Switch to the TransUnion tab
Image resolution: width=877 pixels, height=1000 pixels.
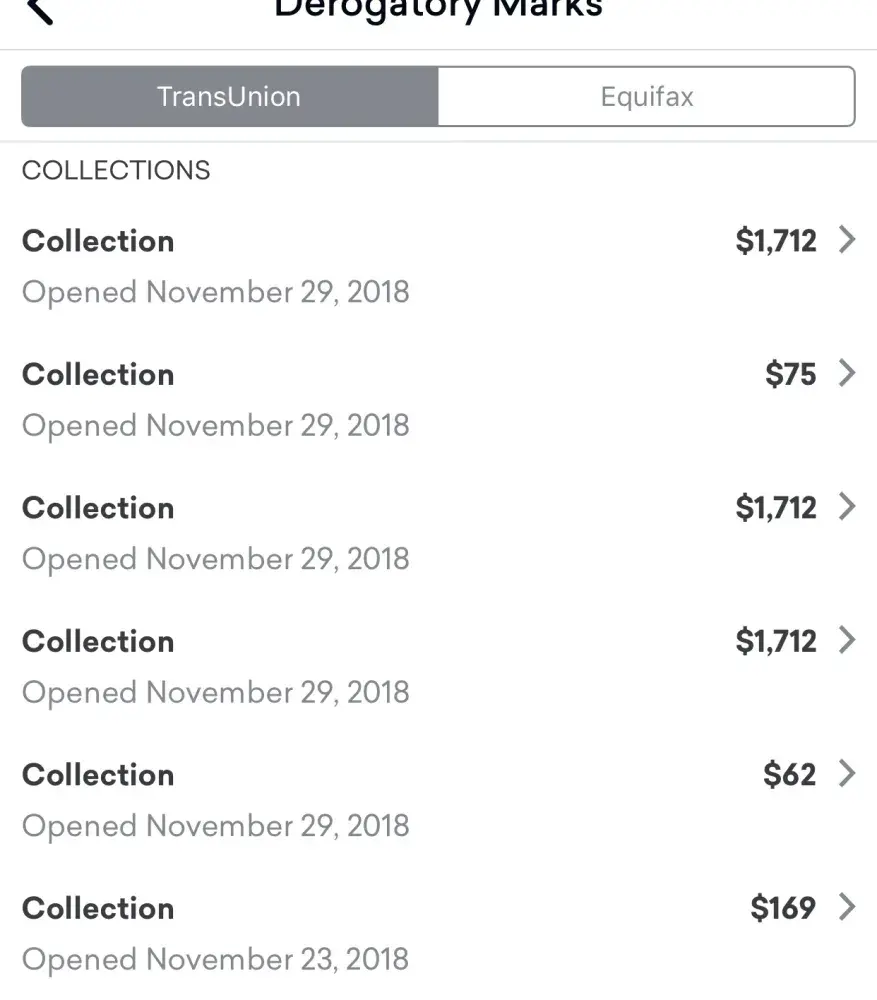point(229,97)
